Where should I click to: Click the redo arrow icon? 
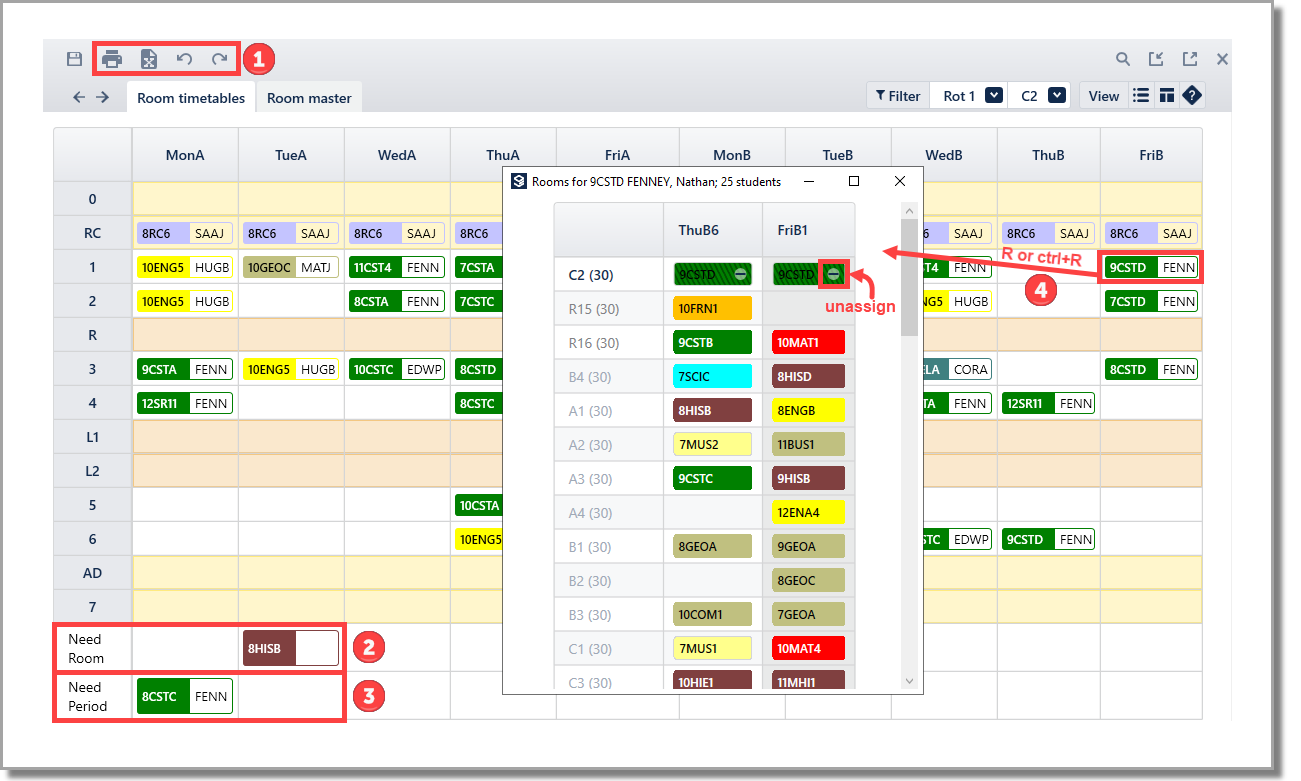[220, 59]
